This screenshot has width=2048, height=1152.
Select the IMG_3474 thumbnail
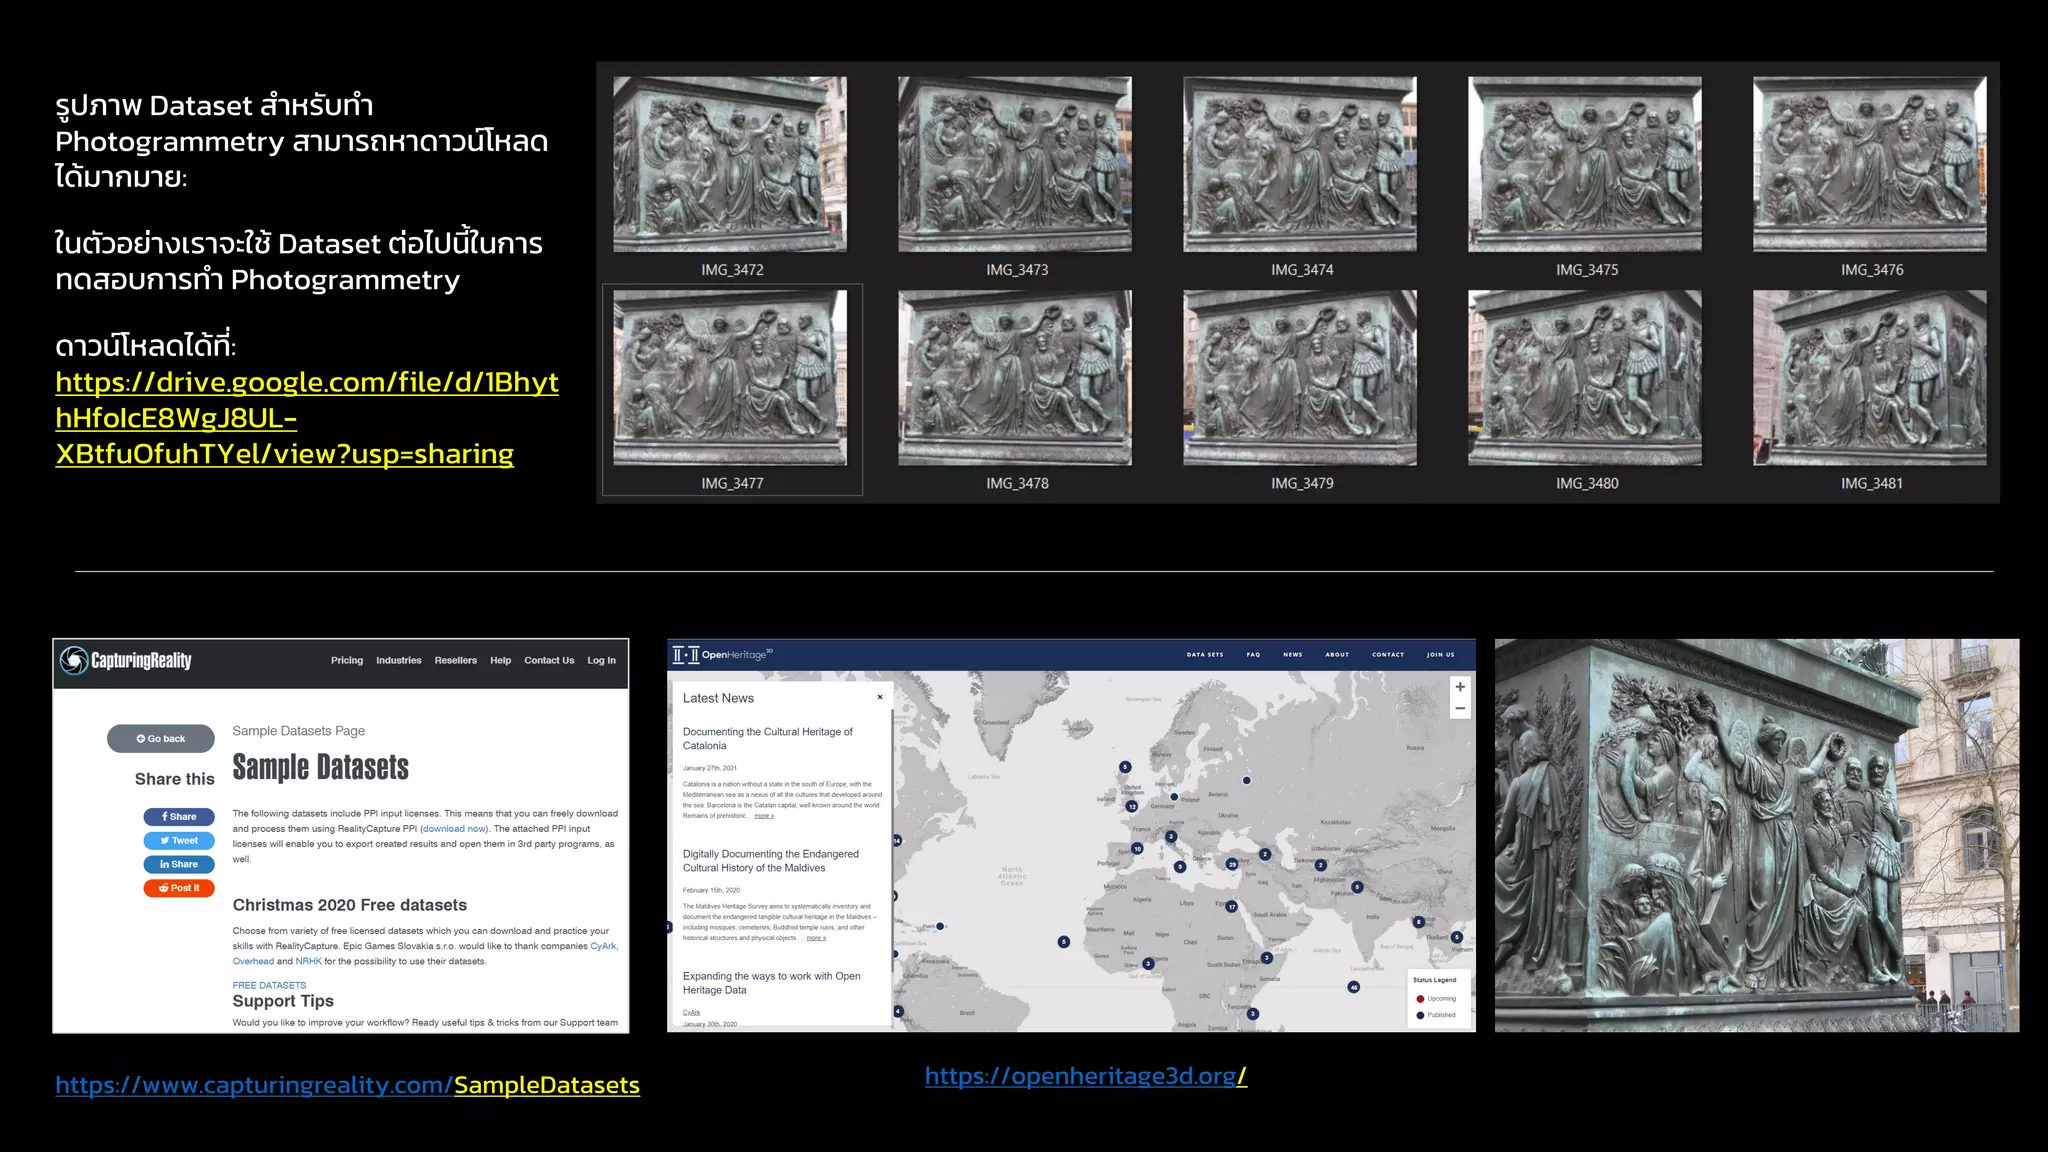point(1299,165)
